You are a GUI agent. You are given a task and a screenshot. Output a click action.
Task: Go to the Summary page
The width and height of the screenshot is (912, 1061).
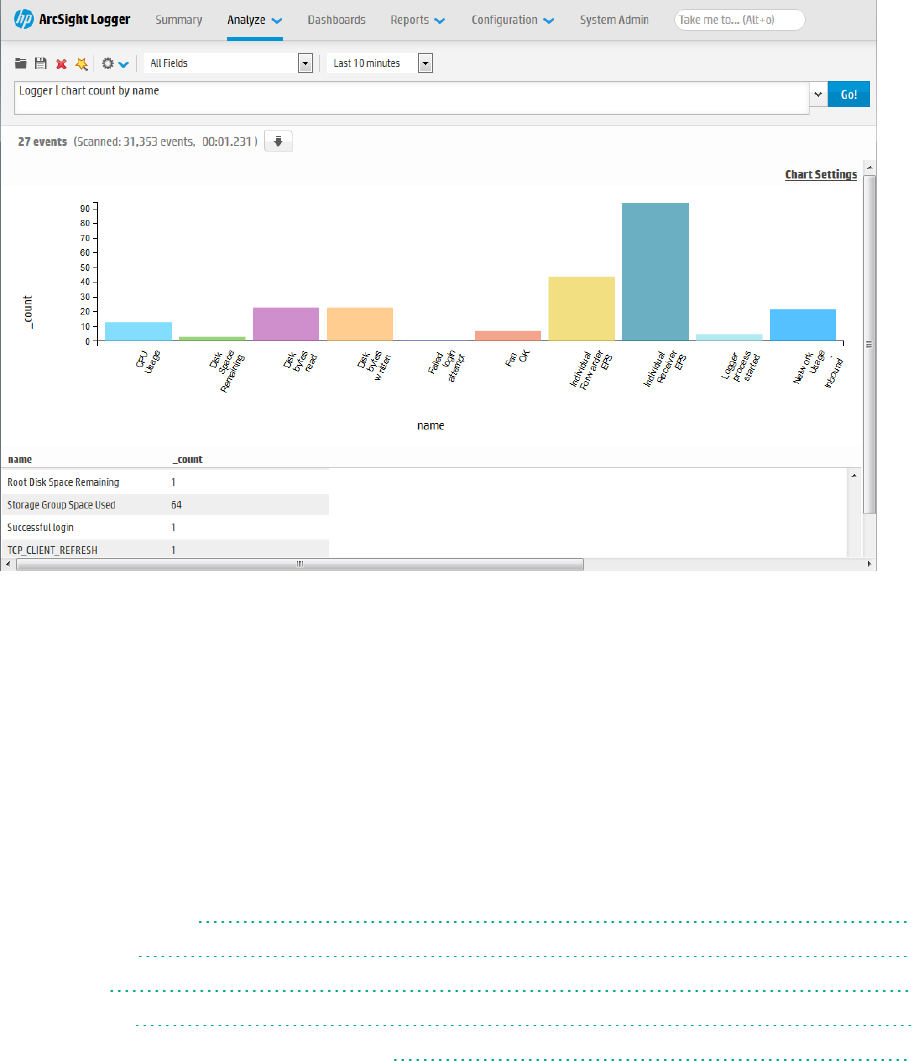(179, 20)
